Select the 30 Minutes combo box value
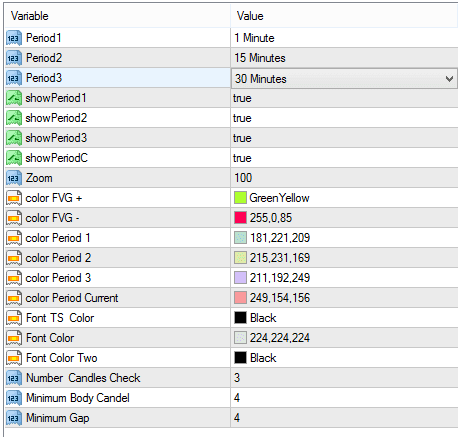The width and height of the screenshot is (458, 437). coord(344,79)
